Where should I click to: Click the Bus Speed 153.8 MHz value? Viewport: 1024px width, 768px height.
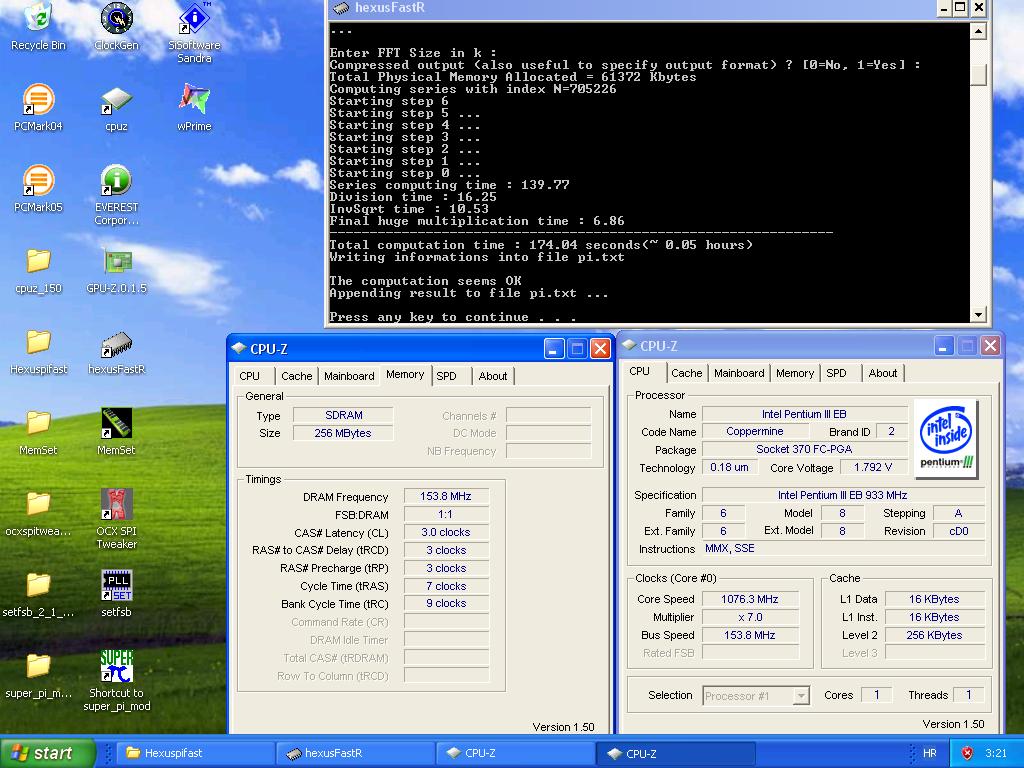coord(750,635)
